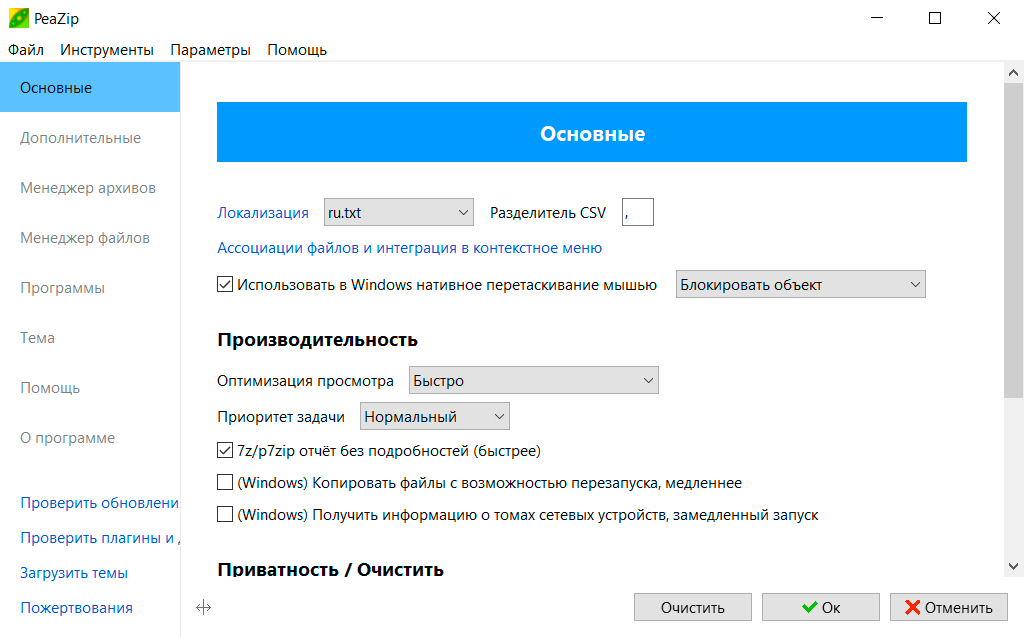Open the Локализация ru.txt dropdown
This screenshot has height=637, width=1024.
398,212
